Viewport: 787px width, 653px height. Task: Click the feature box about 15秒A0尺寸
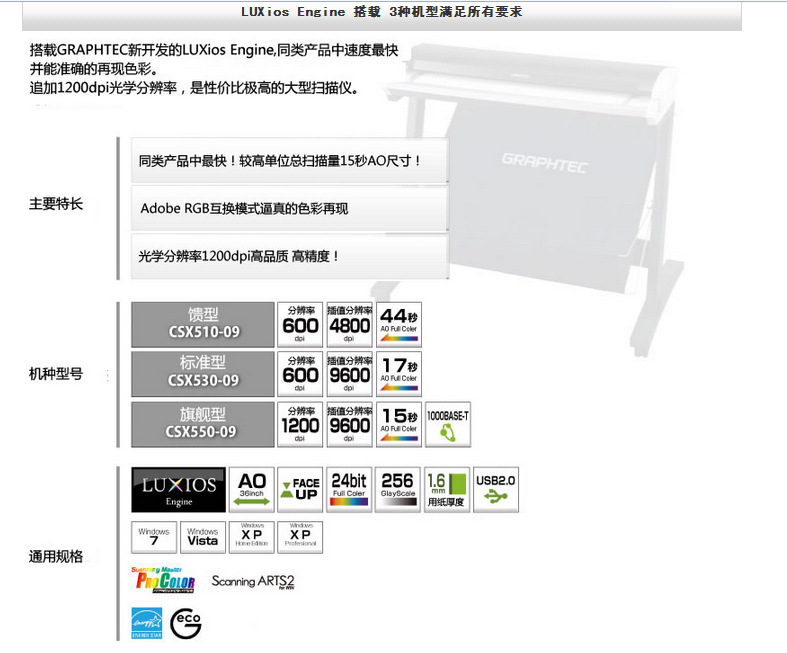point(290,161)
